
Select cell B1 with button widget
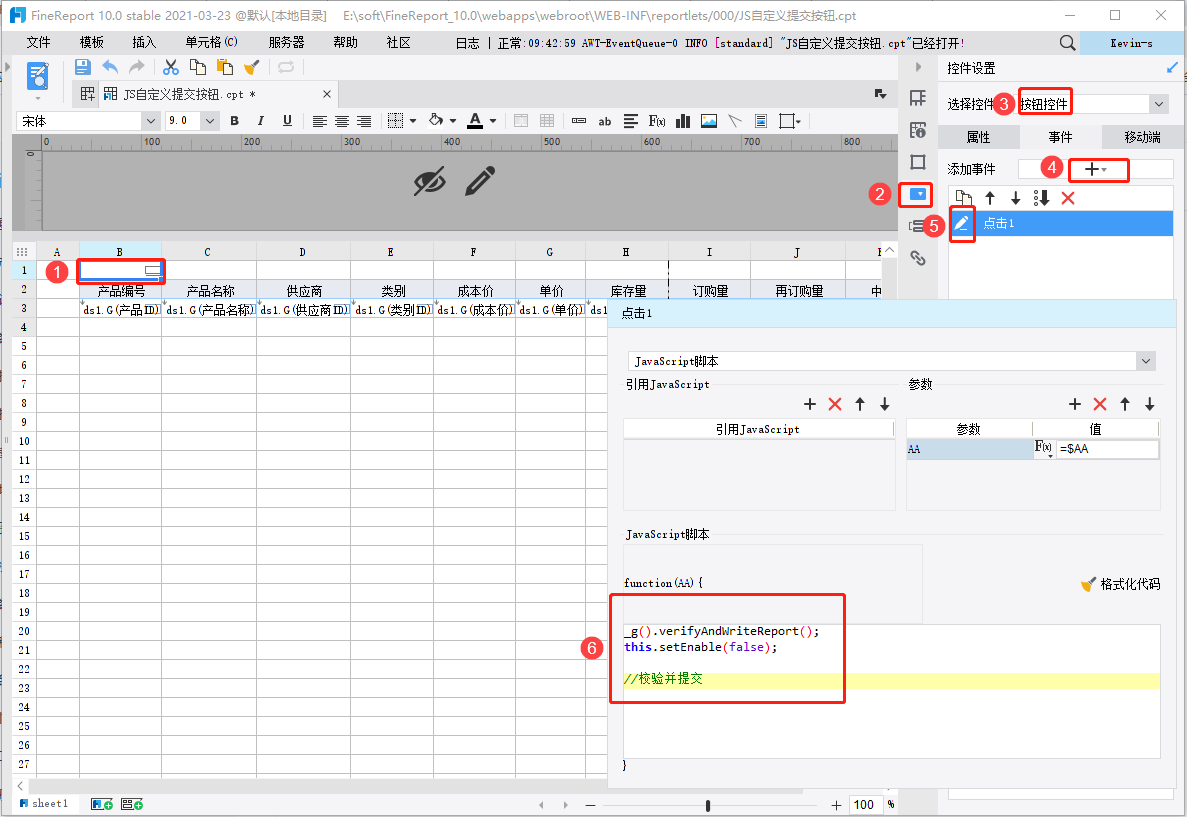pos(120,270)
